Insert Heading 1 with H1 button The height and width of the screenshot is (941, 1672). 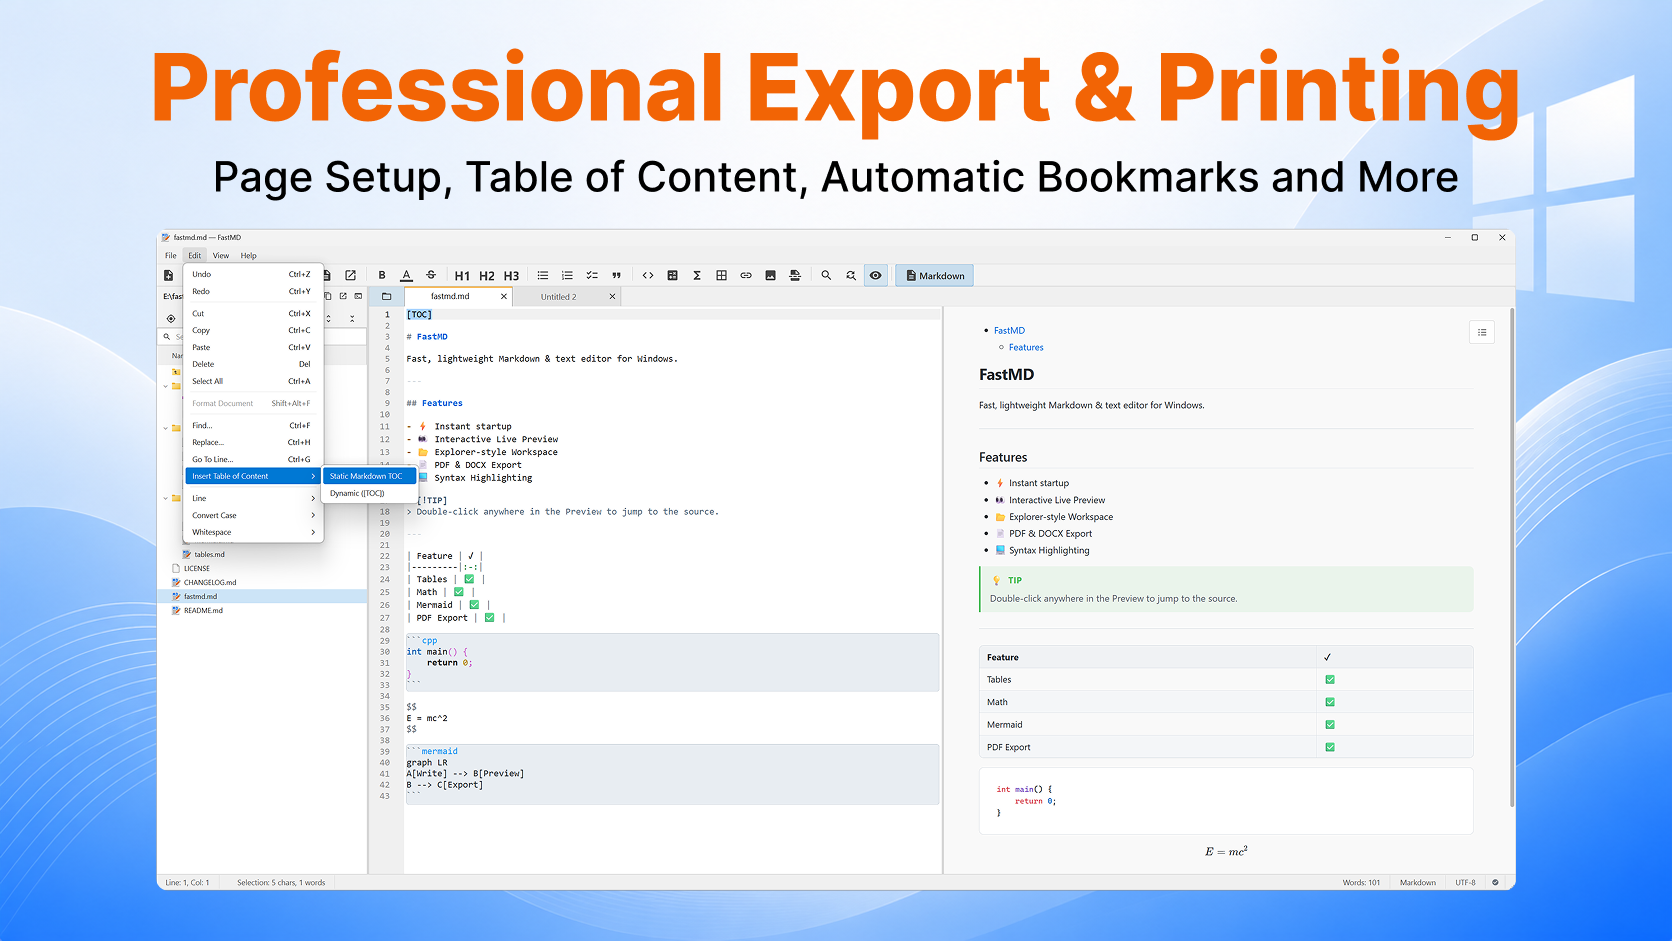[x=462, y=276]
